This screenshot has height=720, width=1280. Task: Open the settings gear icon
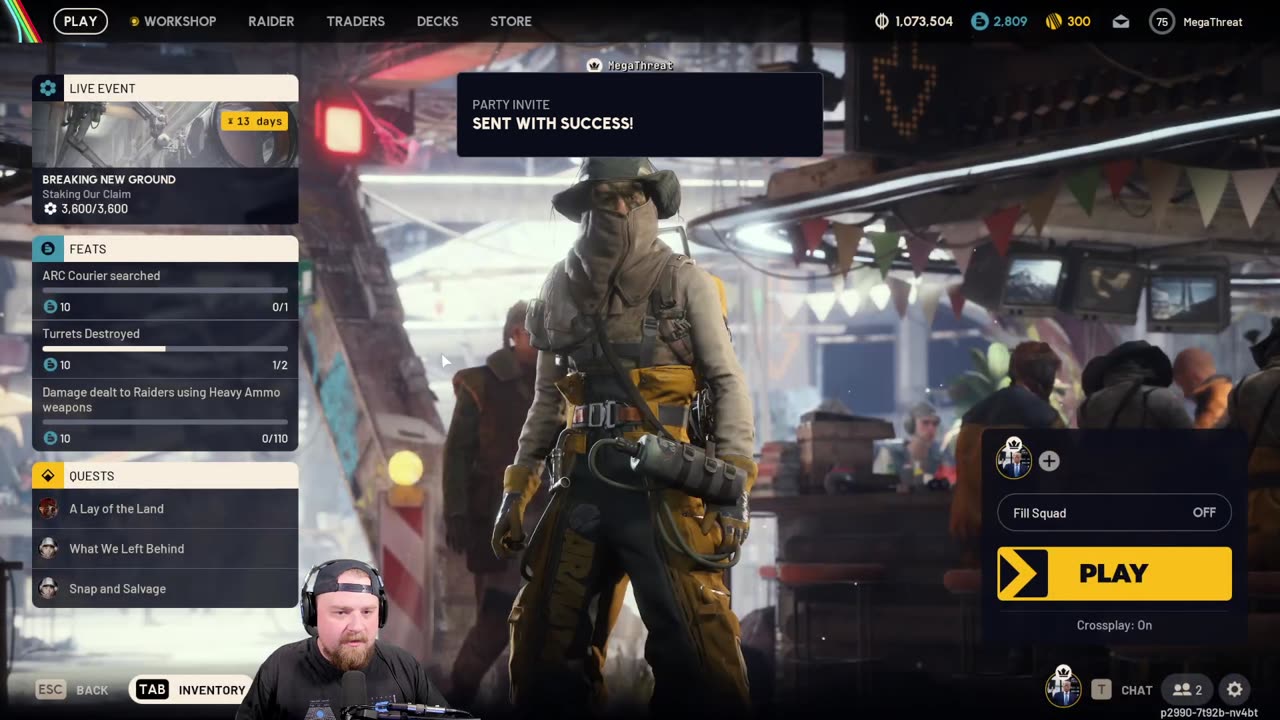1235,689
